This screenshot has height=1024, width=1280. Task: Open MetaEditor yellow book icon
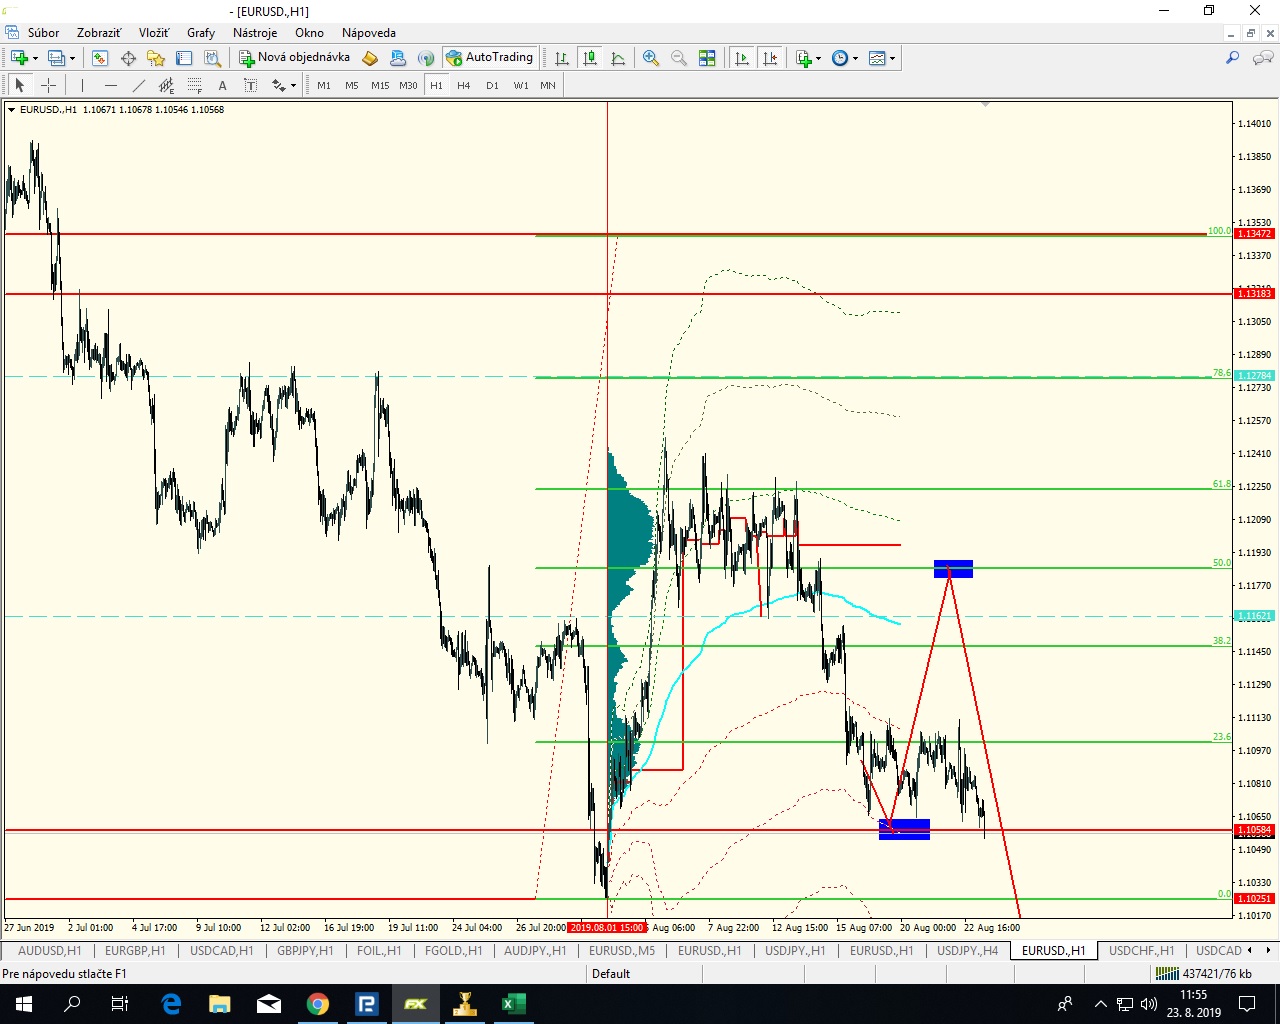click(x=370, y=58)
